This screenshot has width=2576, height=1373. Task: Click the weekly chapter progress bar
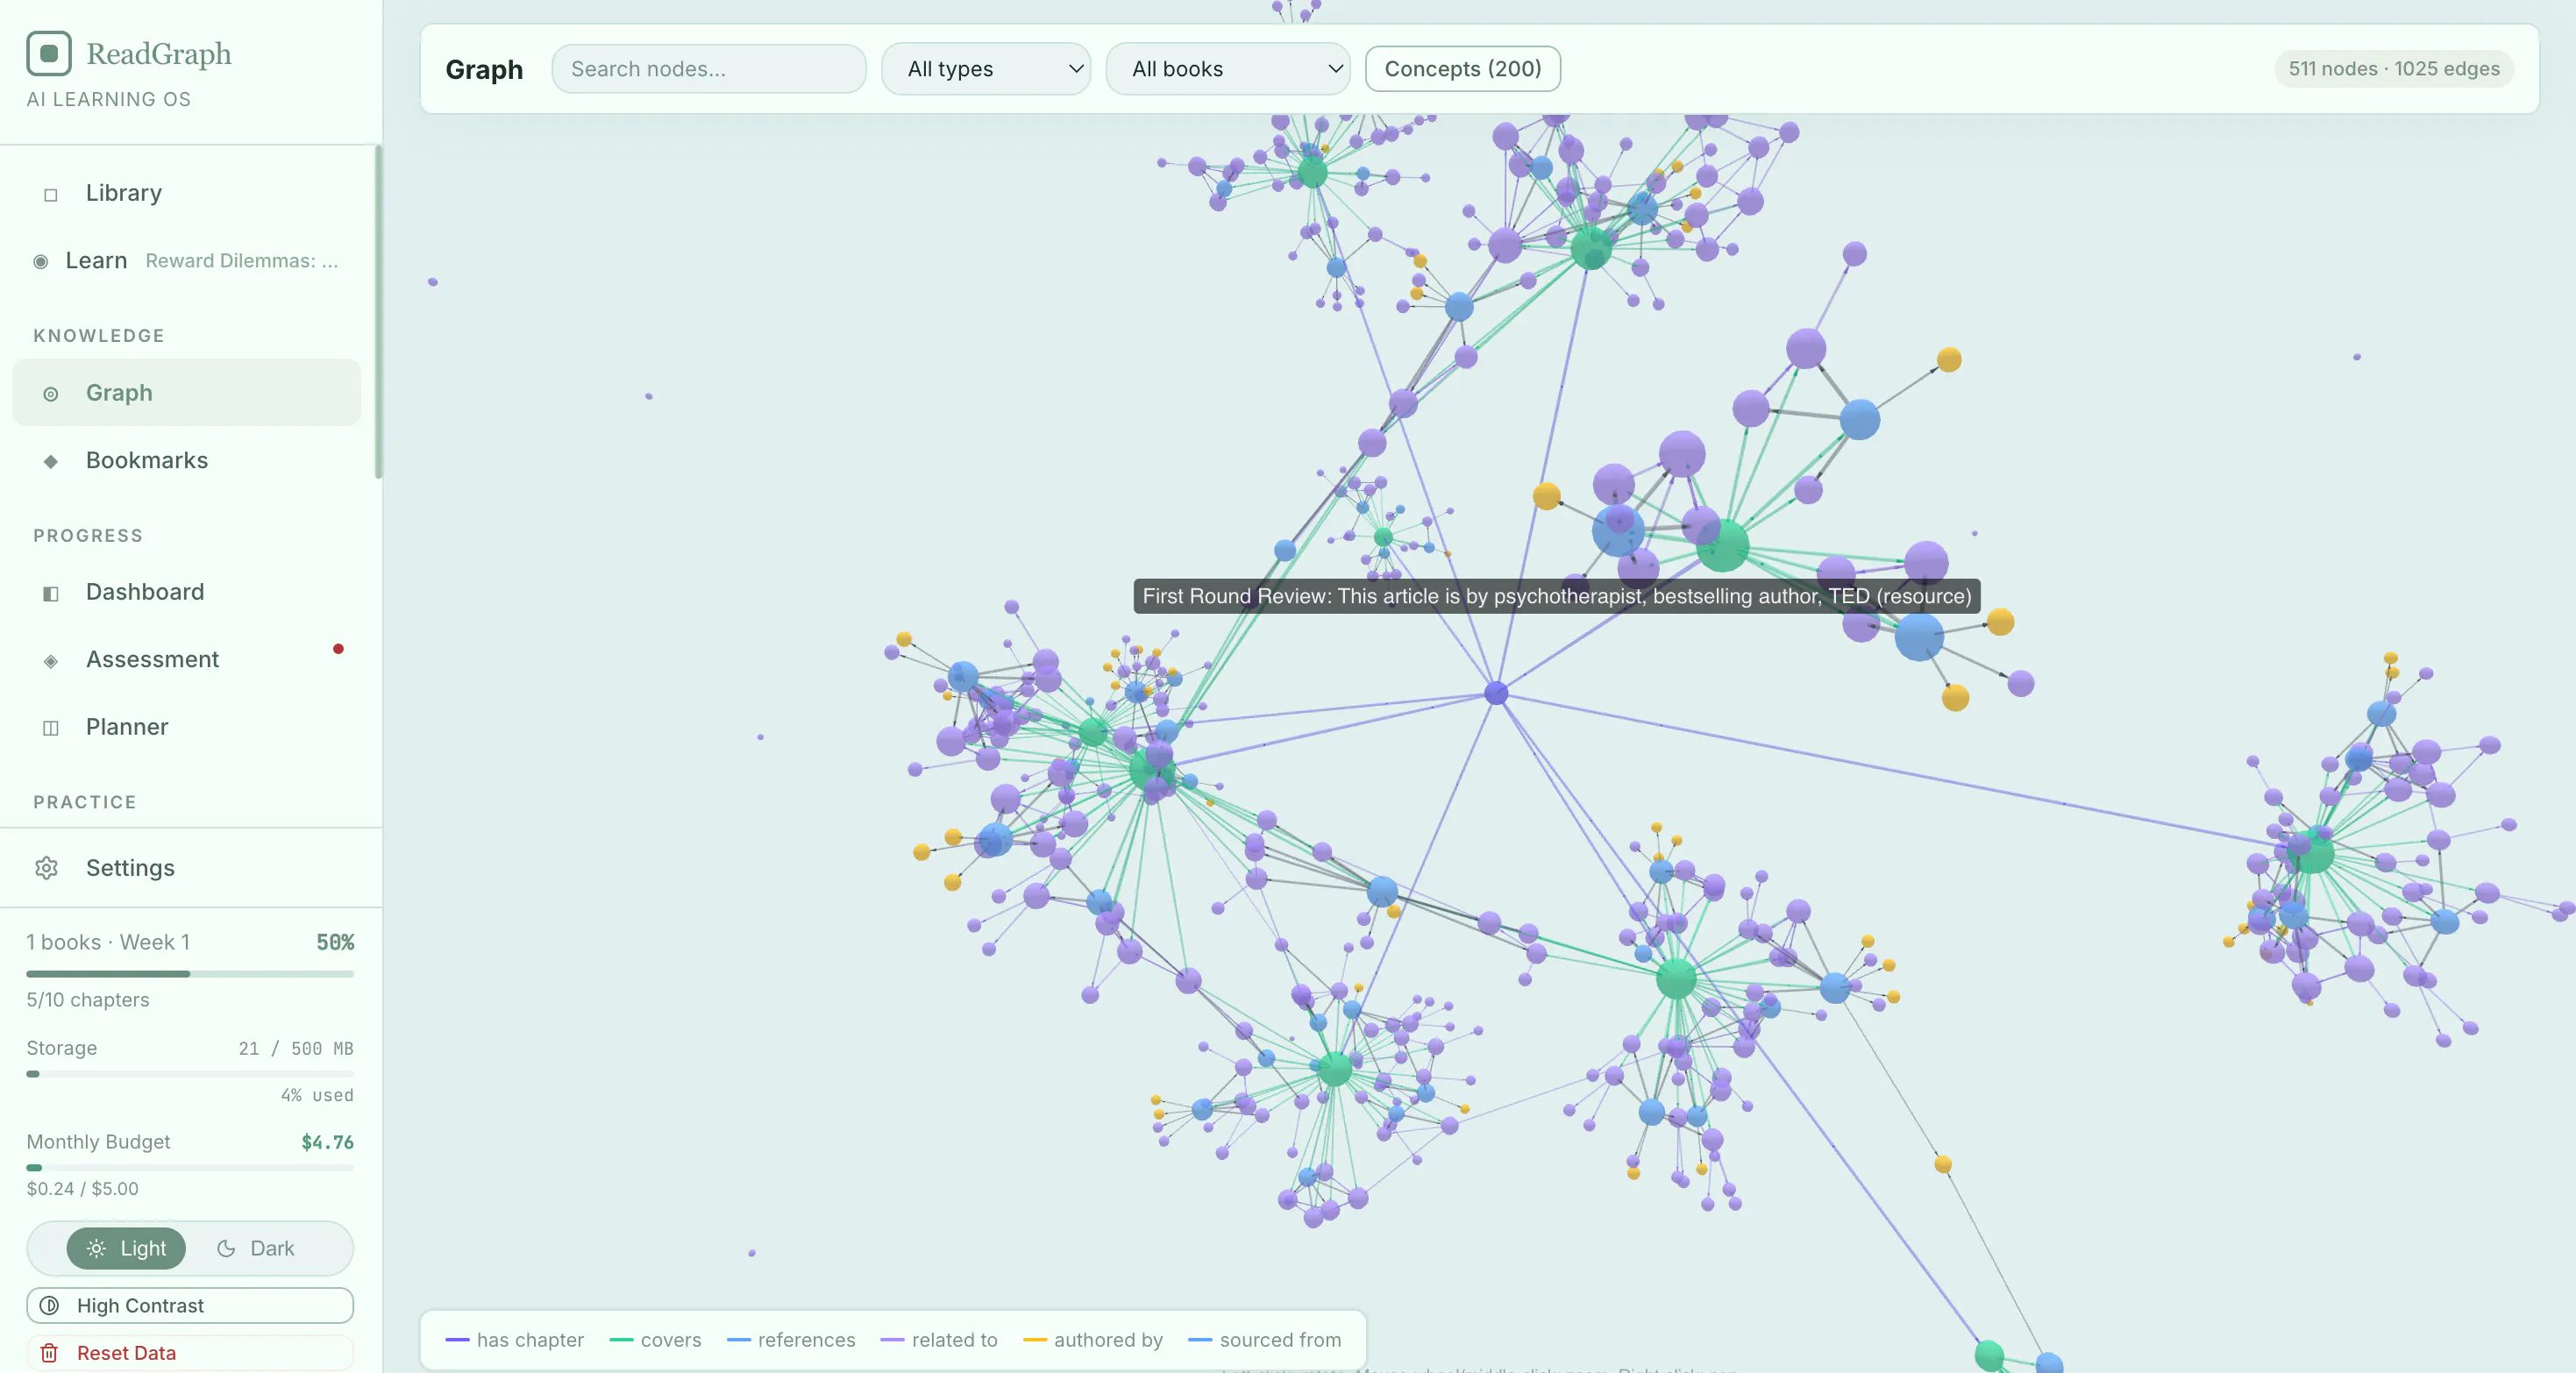190,973
